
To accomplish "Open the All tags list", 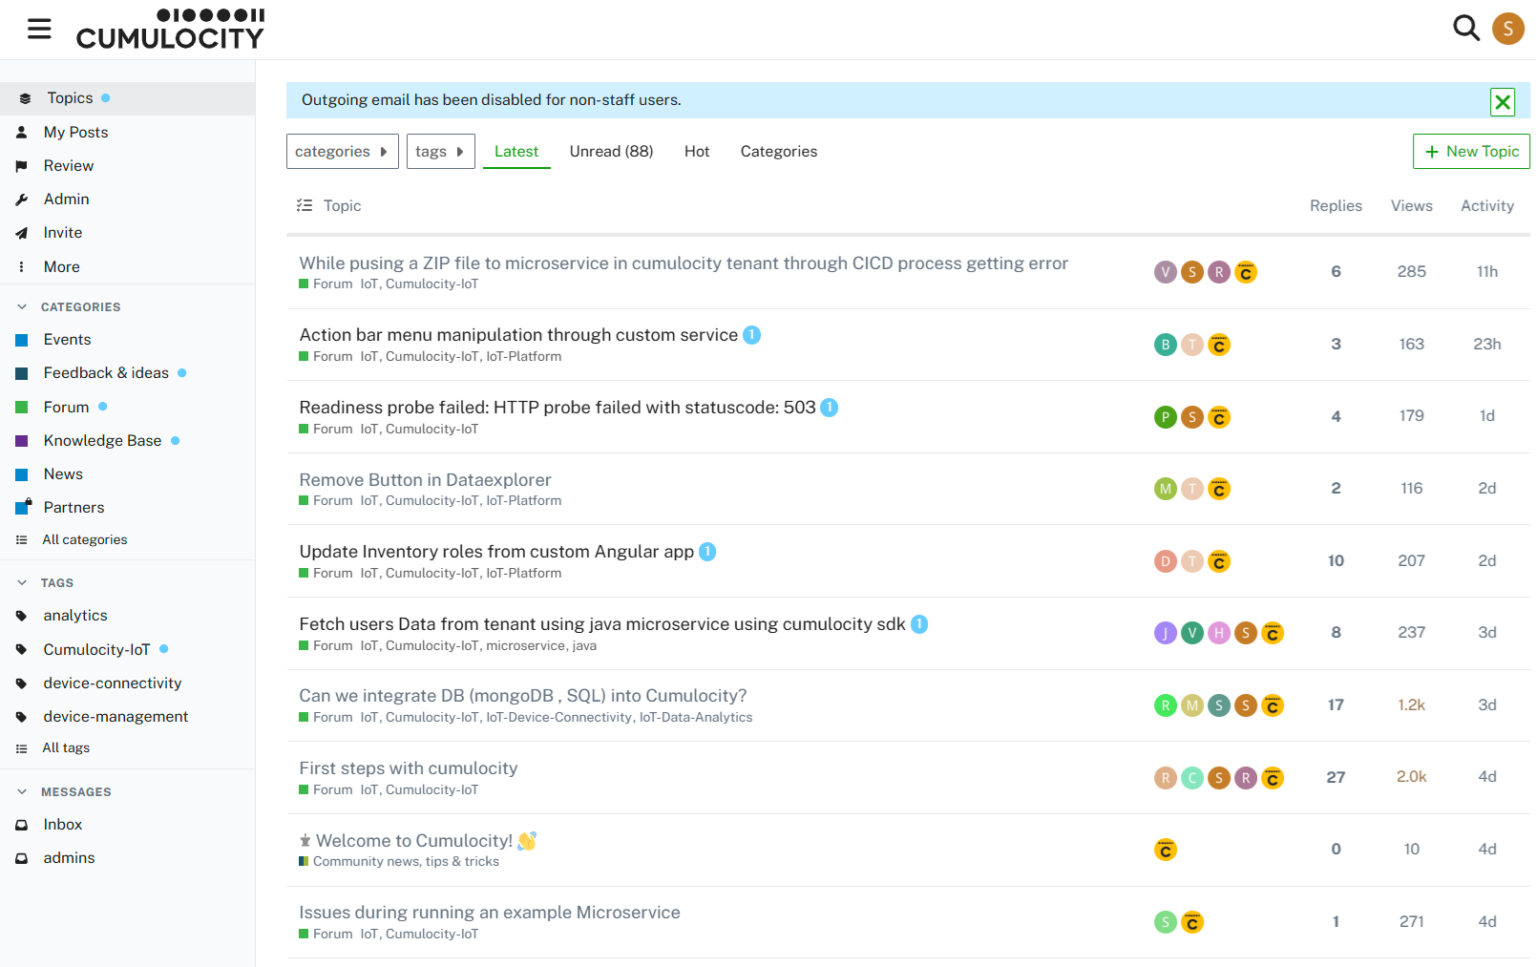I will click(x=65, y=747).
